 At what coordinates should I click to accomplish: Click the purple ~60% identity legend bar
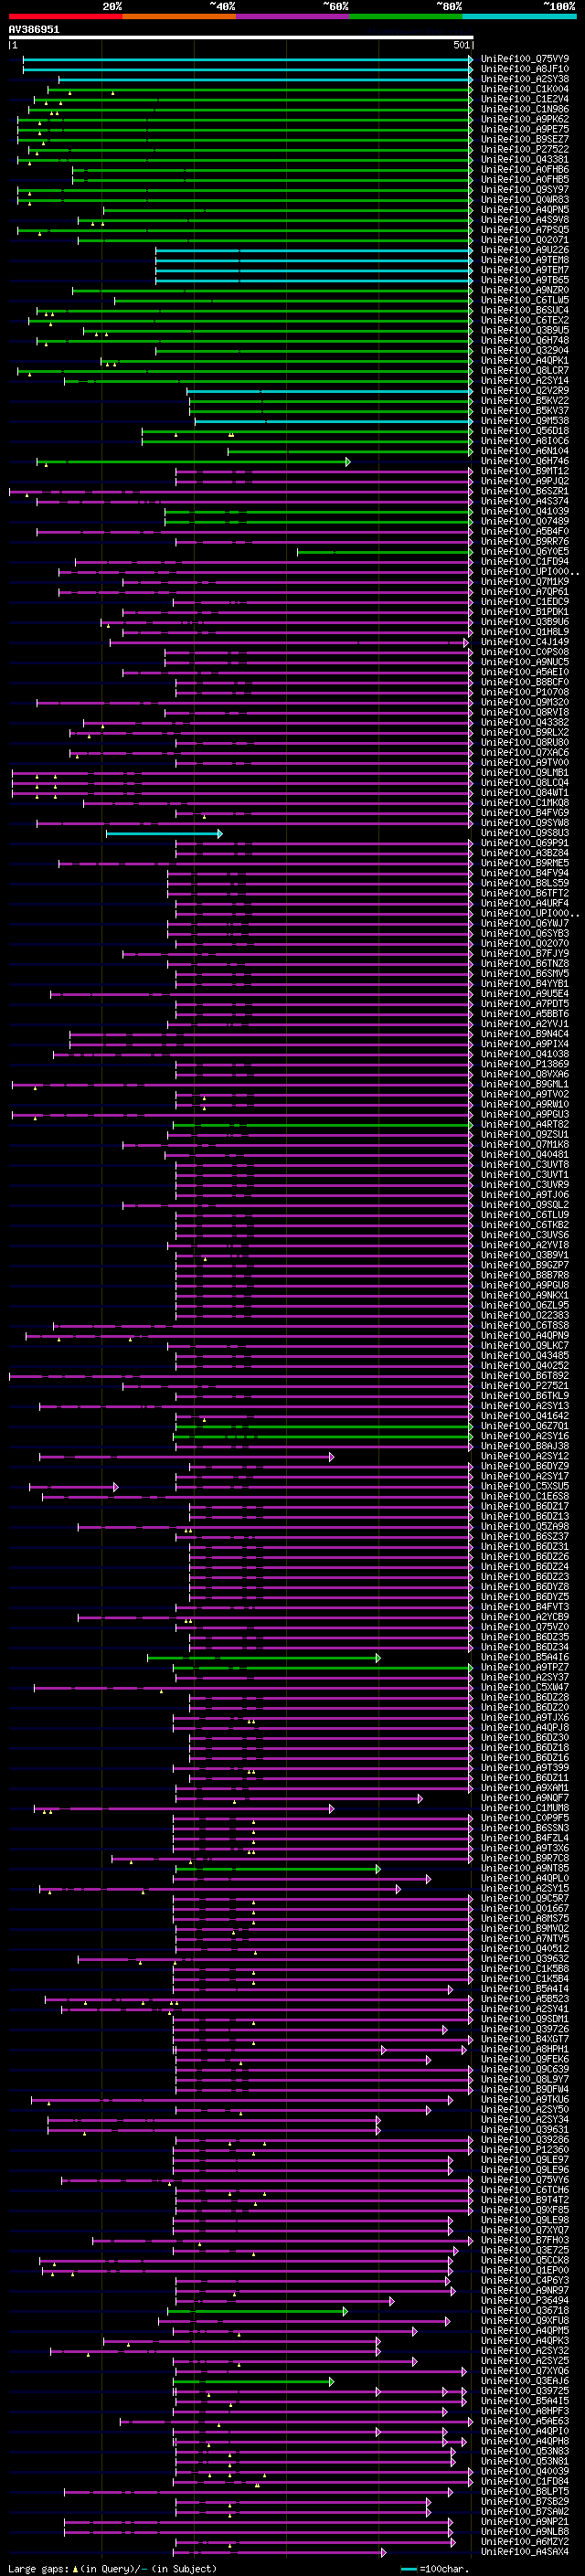point(292,16)
